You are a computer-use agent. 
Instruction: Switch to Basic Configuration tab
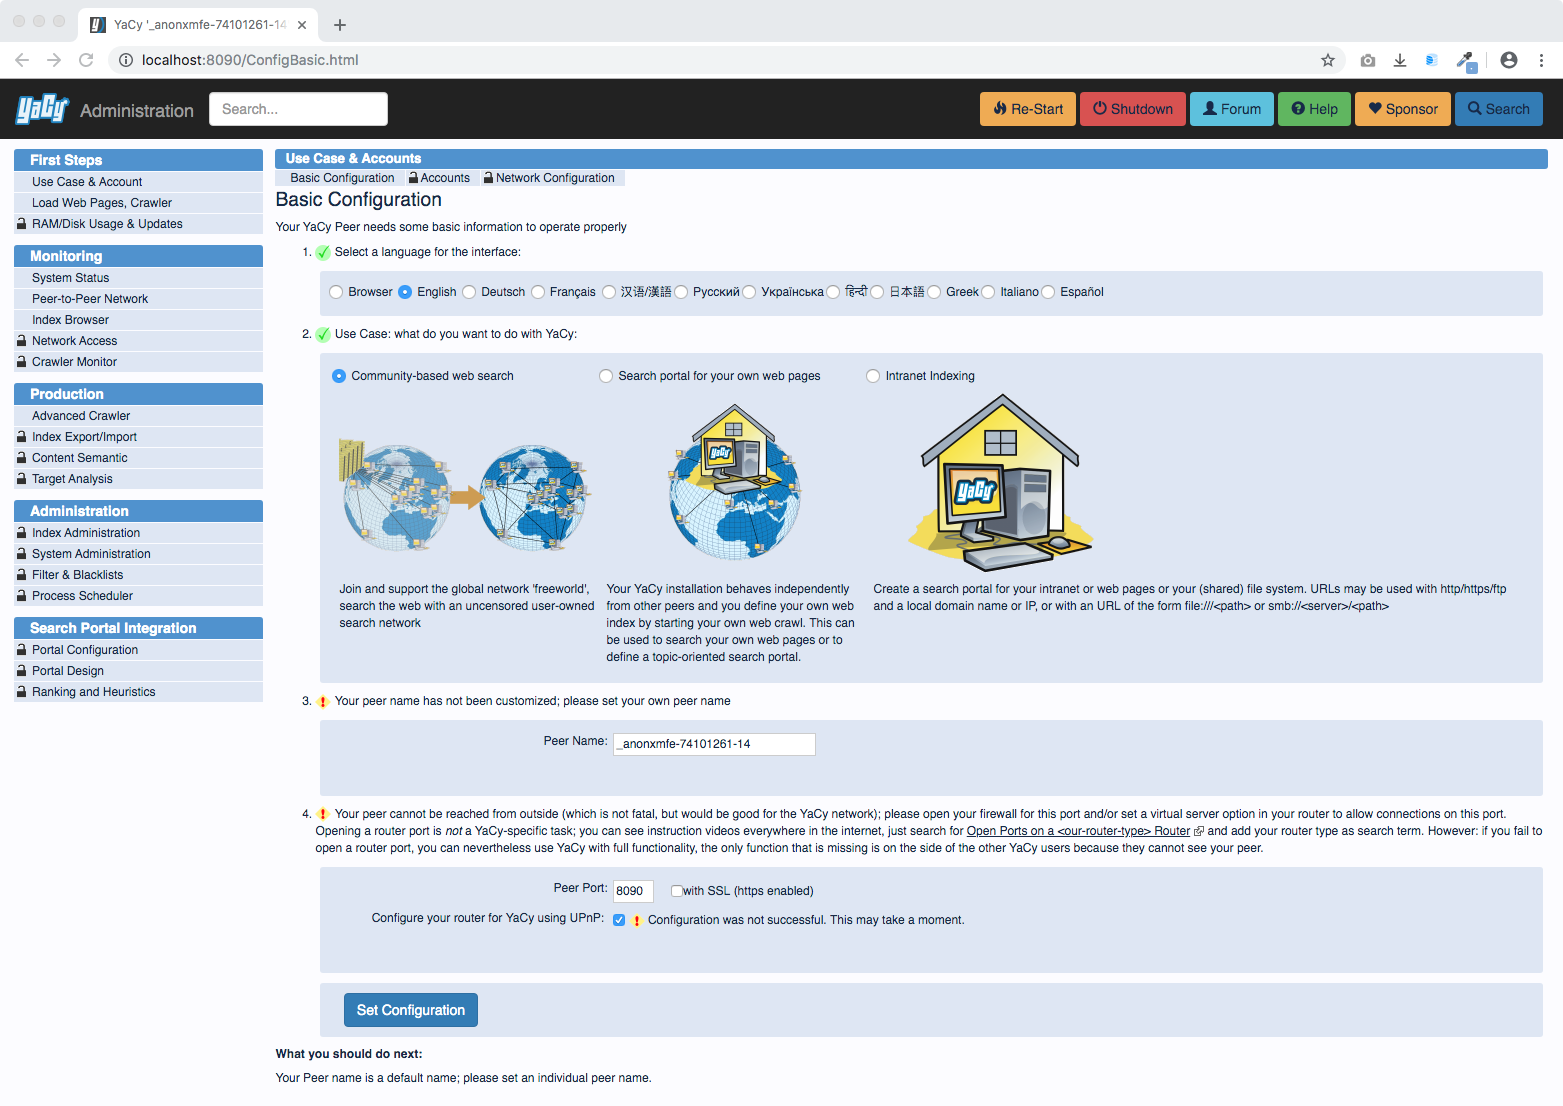click(x=342, y=178)
